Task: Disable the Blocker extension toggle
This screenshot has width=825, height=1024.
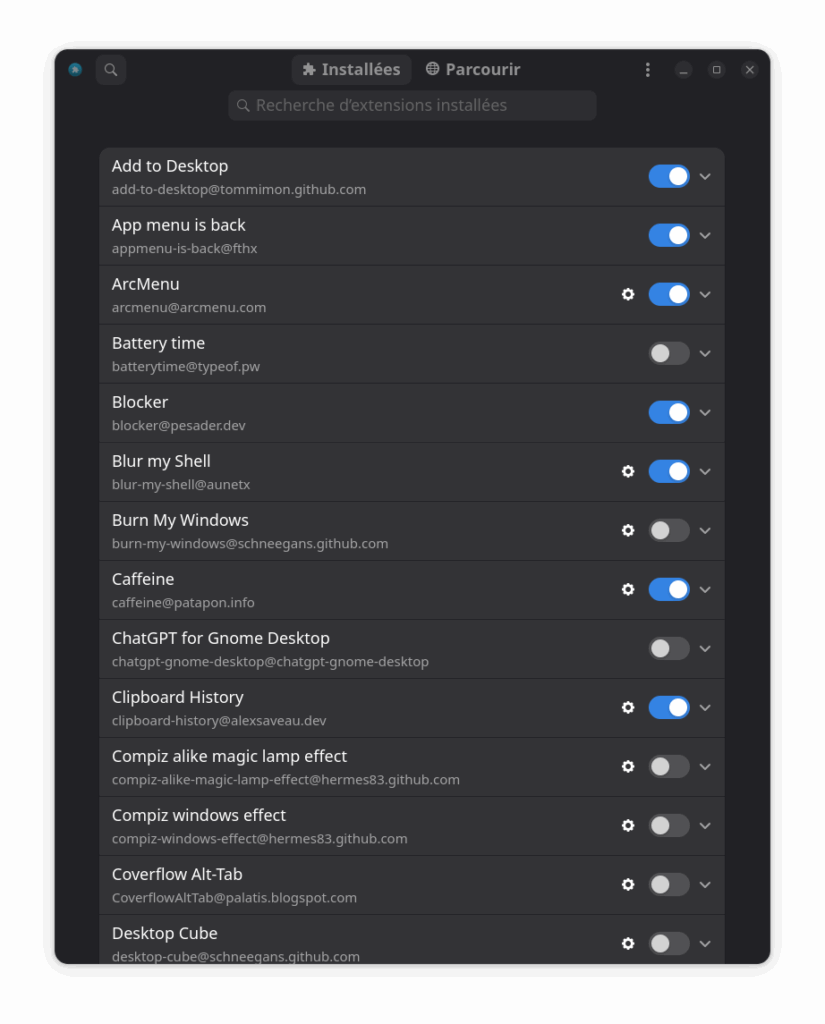Action: click(x=669, y=413)
